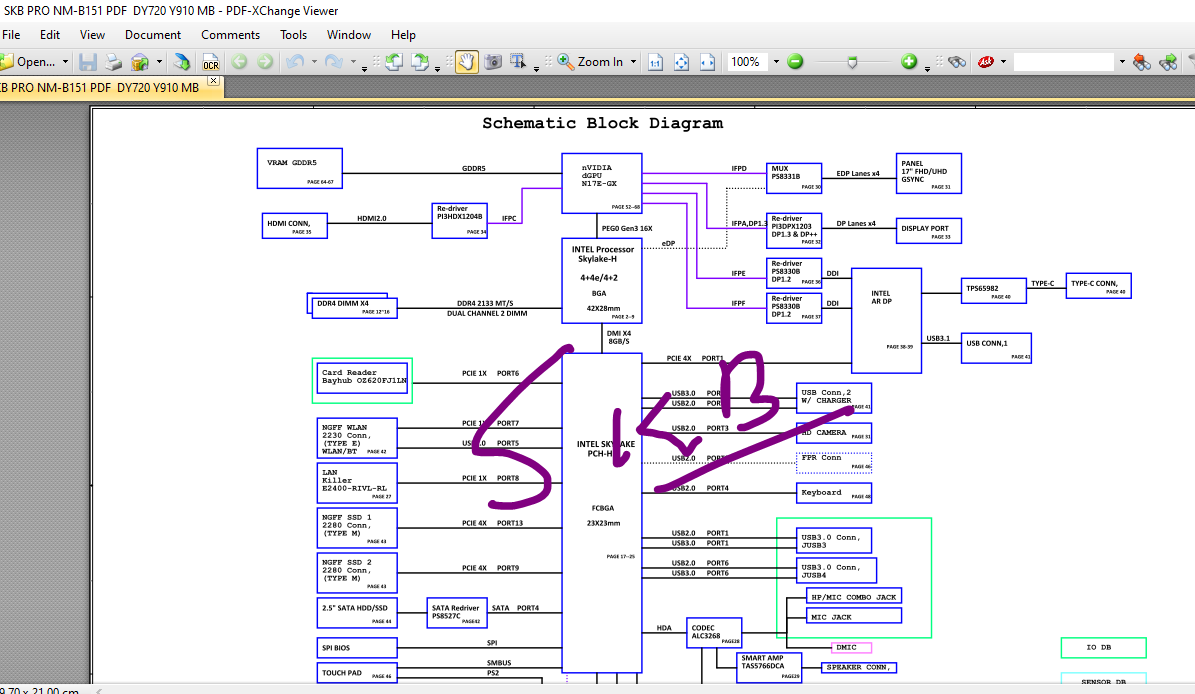This screenshot has height=694, width=1195.
Task: Select the Hand tool
Action: pos(466,62)
